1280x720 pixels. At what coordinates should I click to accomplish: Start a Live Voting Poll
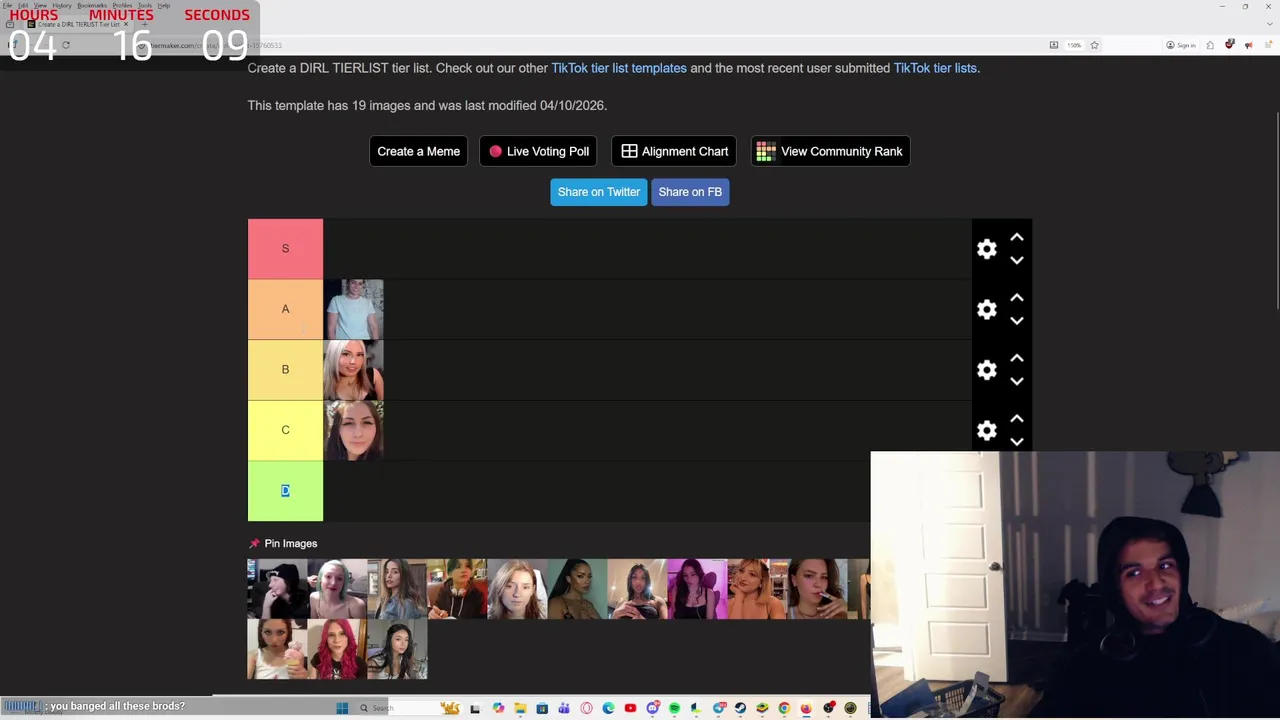click(x=538, y=151)
